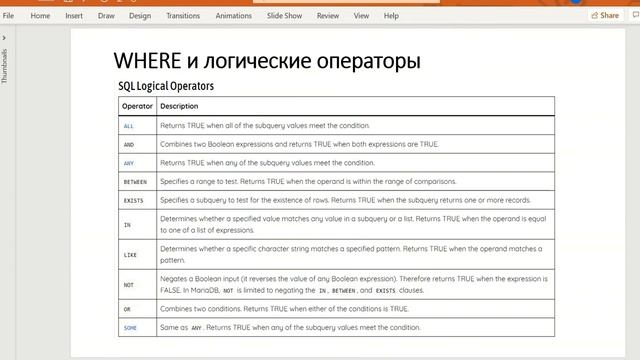
Task: Open the Slide Show tab
Action: 284,16
